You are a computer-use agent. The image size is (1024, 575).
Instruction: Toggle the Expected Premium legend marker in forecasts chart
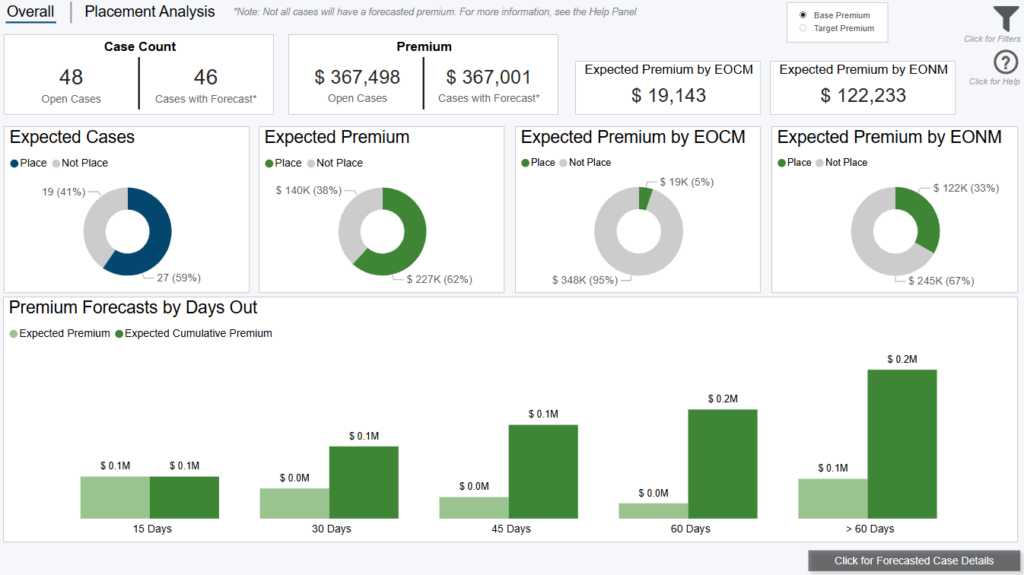pyautogui.click(x=14, y=334)
